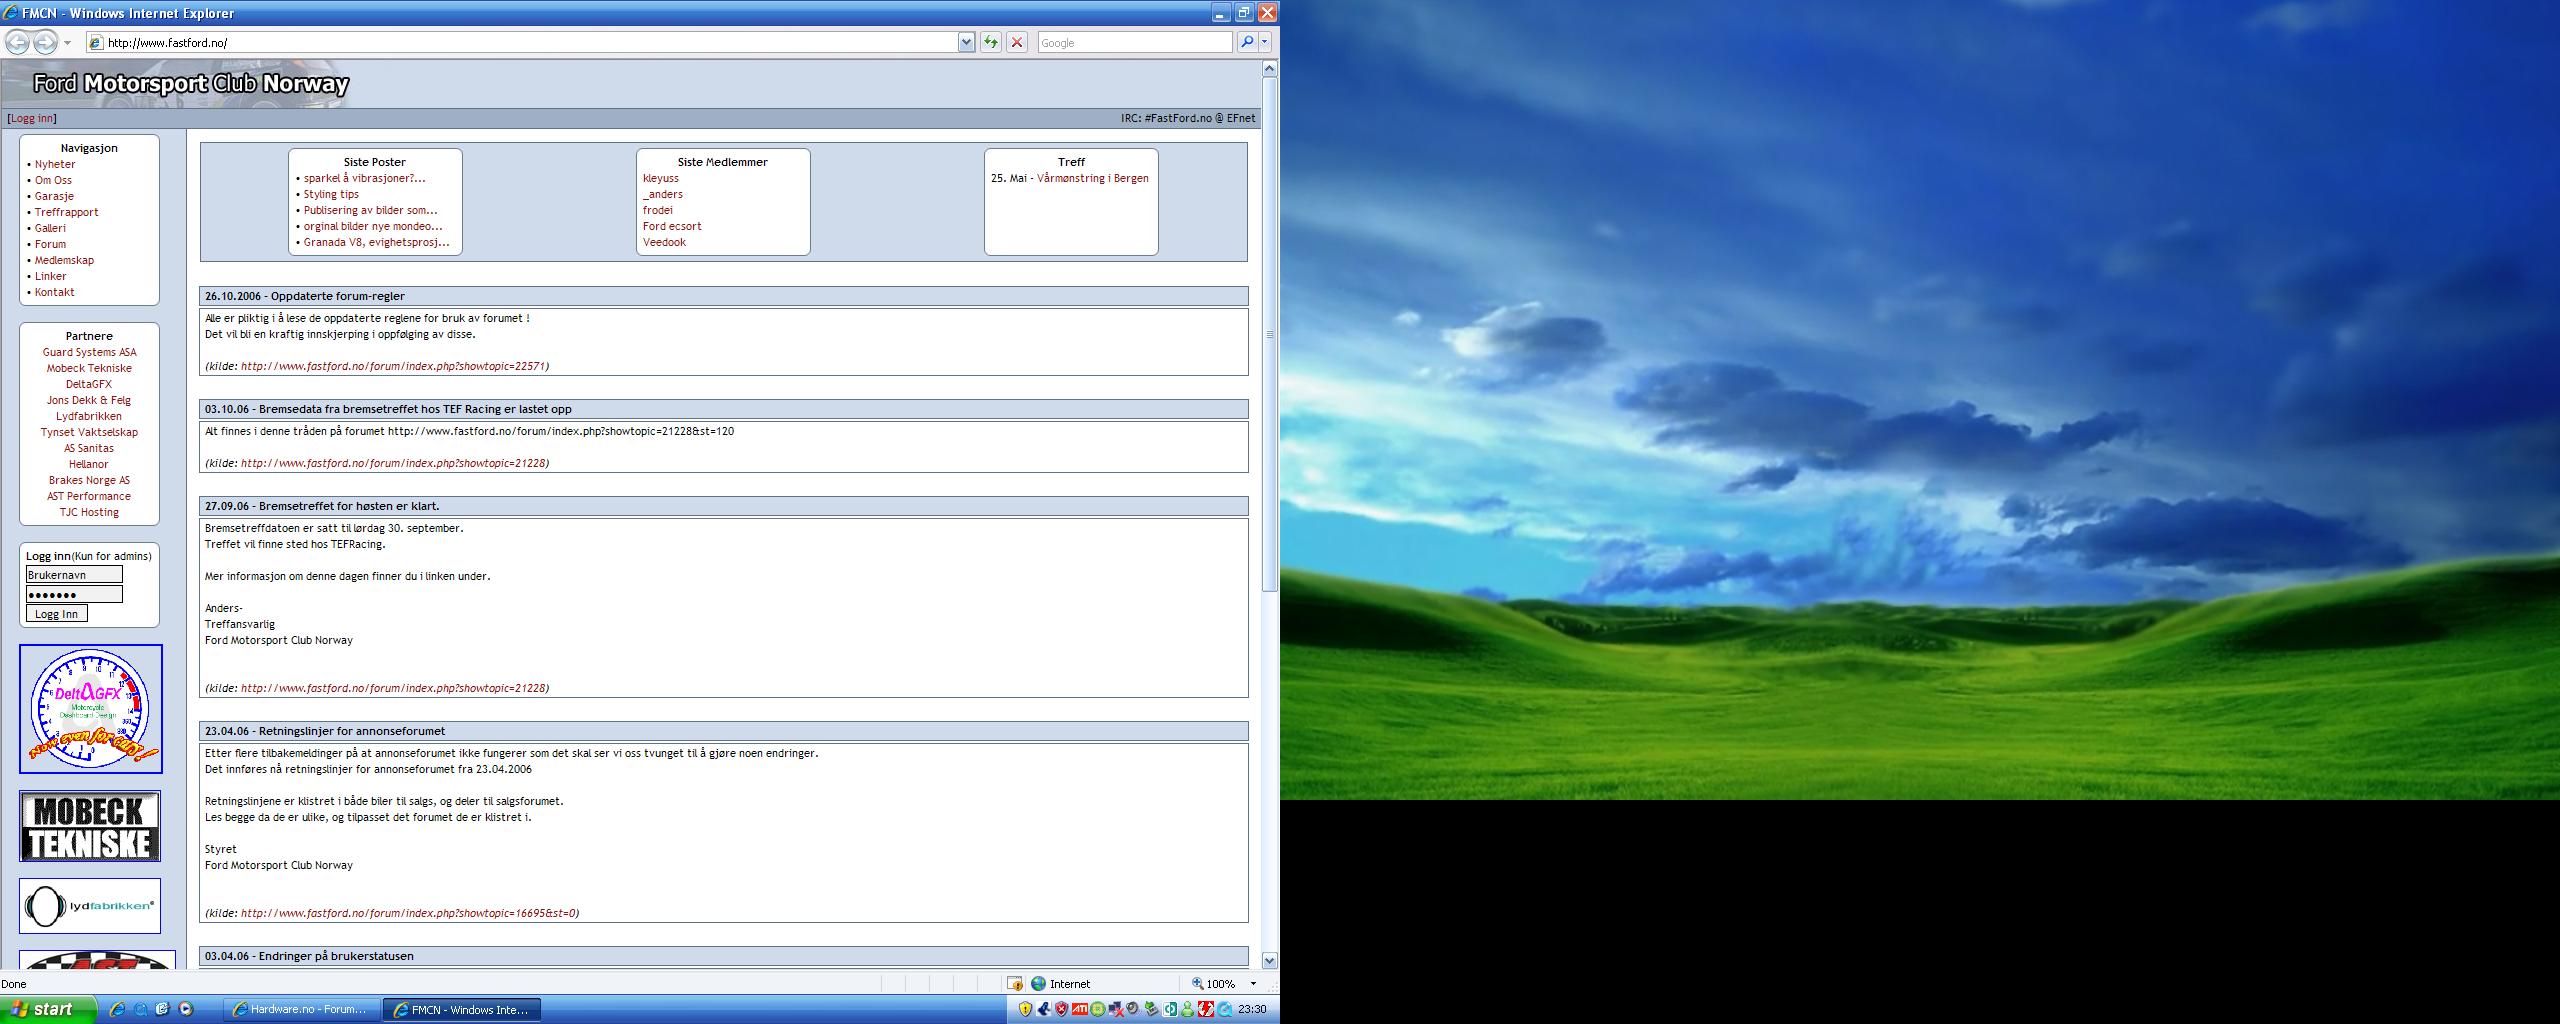Click the IE logo in title bar
2560x1024 pixels.
(x=11, y=13)
